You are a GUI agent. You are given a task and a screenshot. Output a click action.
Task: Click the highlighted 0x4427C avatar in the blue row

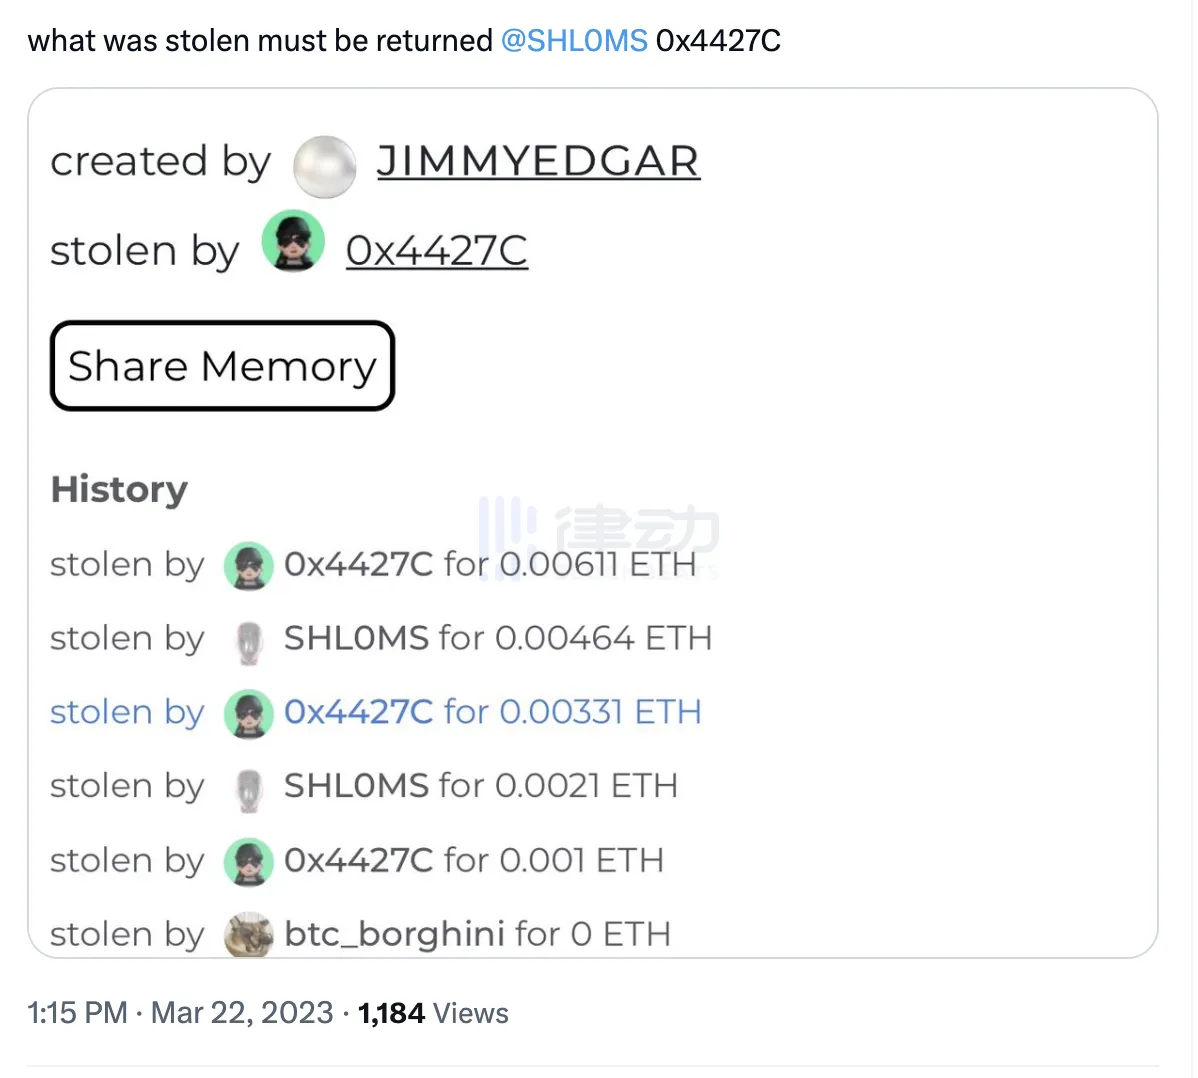point(248,713)
